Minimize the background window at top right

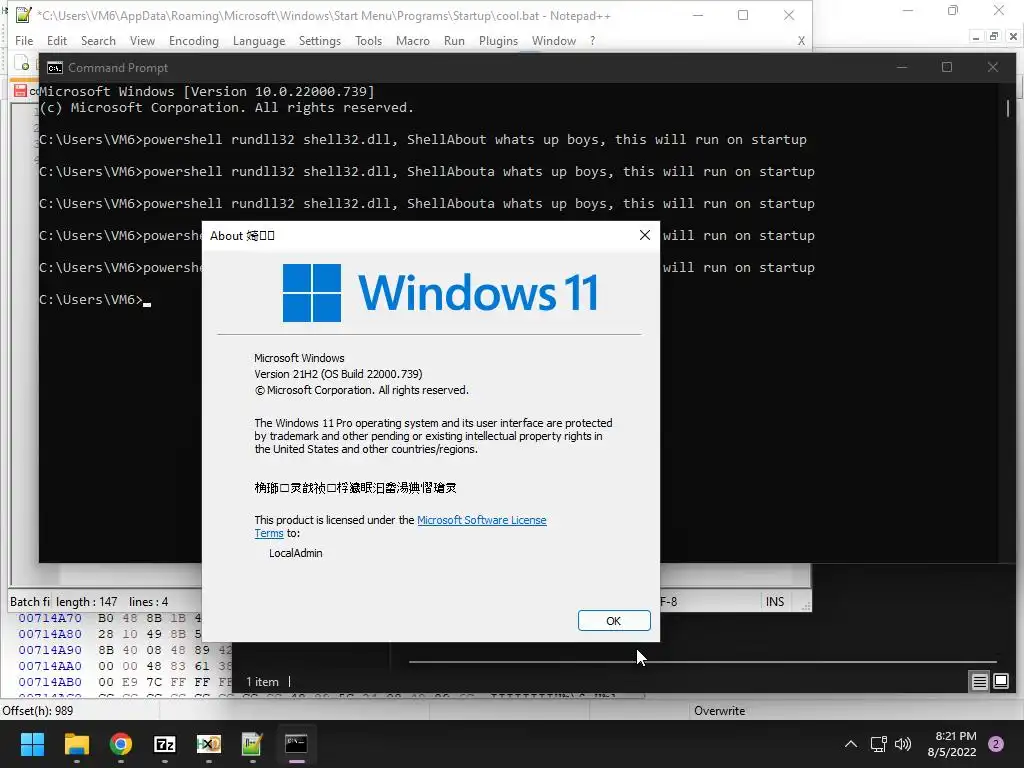pos(908,10)
